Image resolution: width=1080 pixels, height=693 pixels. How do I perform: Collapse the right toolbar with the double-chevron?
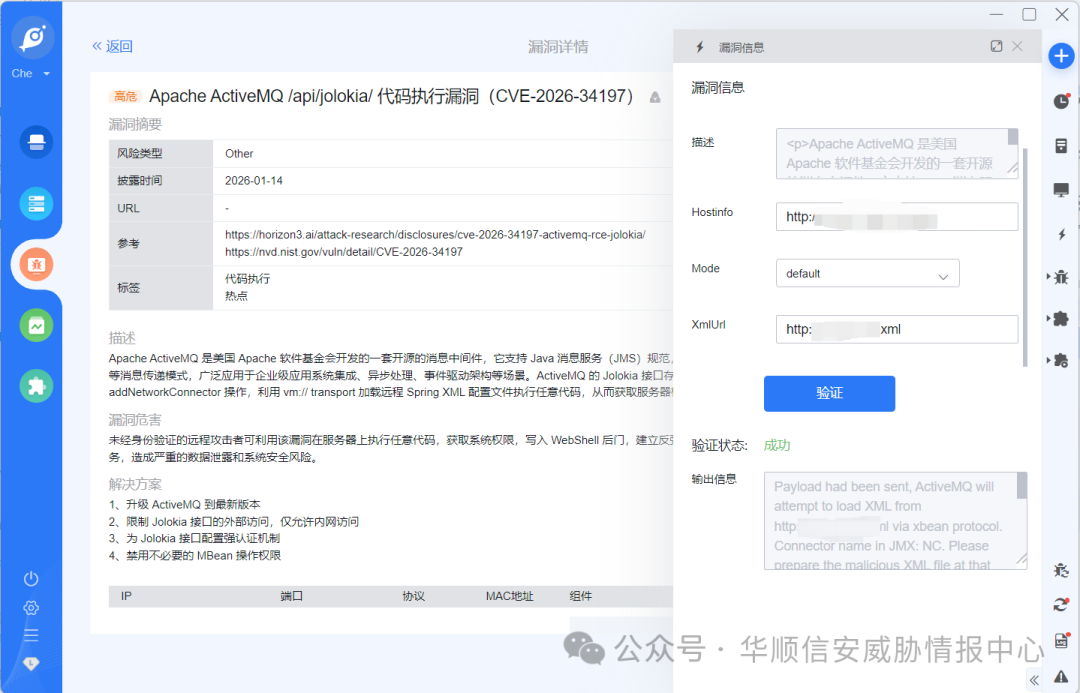point(1034,681)
